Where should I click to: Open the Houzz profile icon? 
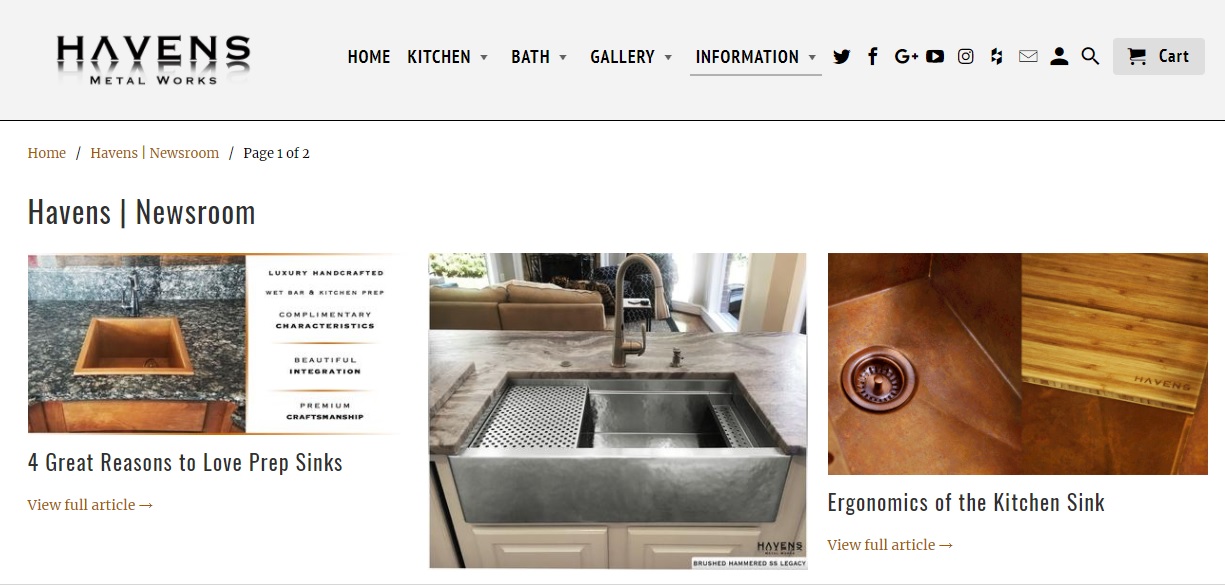[x=996, y=57]
